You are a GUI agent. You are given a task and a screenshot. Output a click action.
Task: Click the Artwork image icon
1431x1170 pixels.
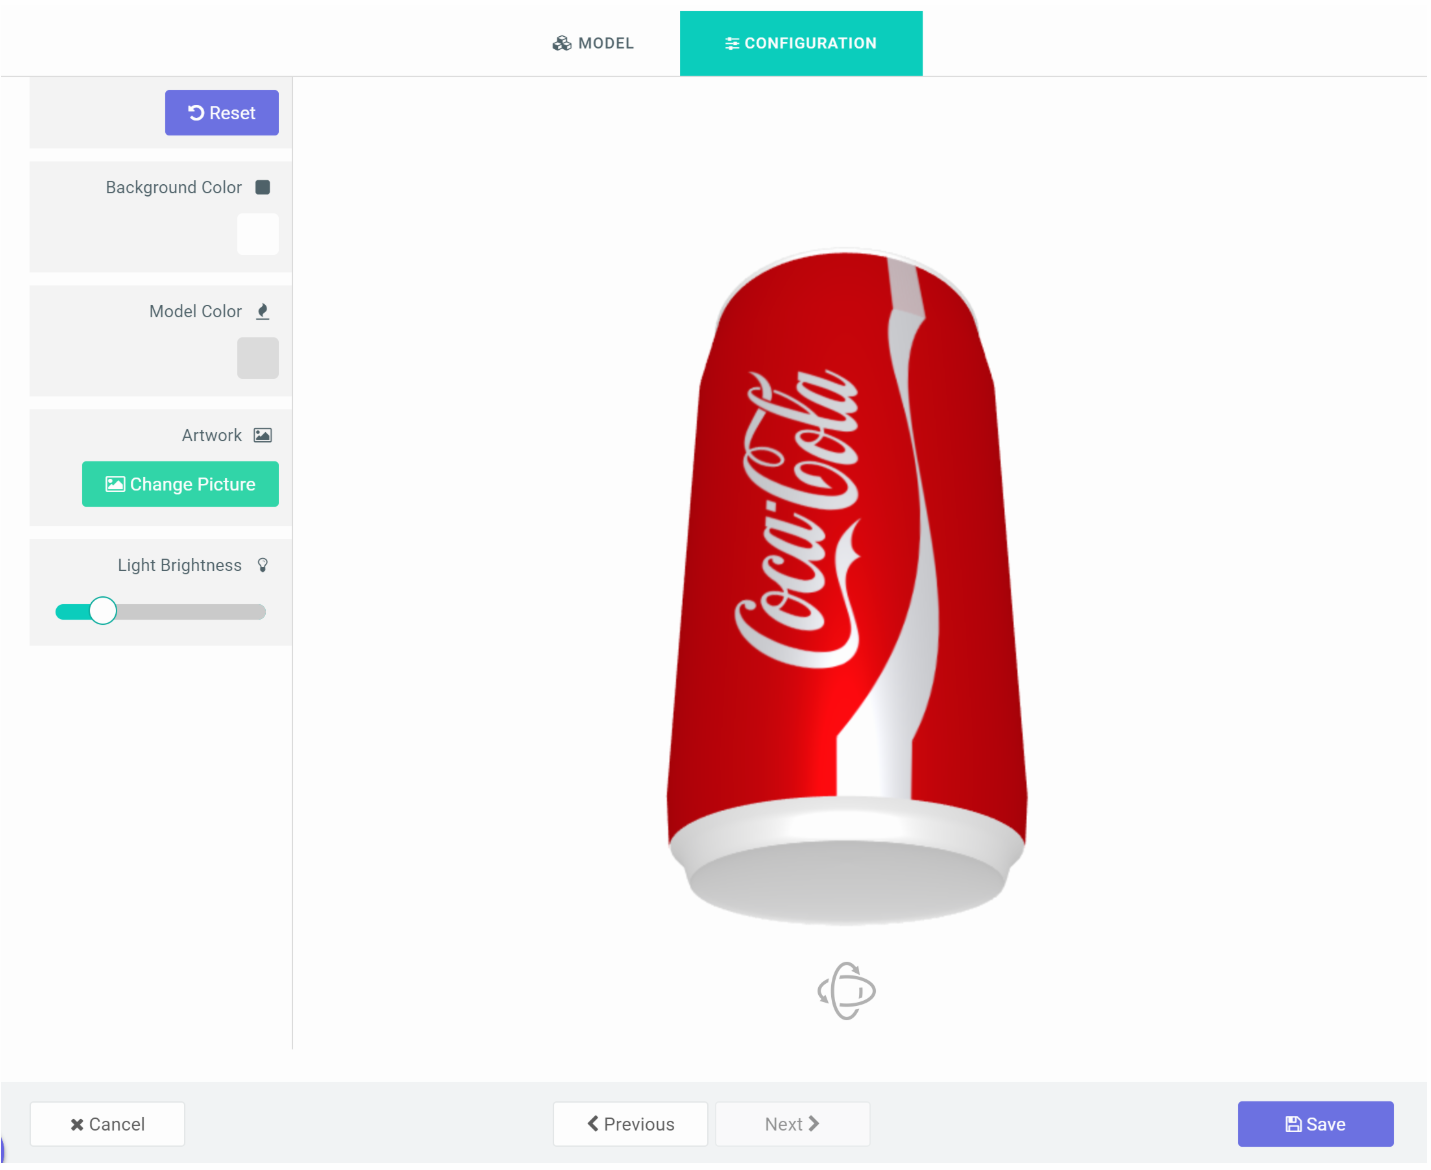(x=263, y=435)
